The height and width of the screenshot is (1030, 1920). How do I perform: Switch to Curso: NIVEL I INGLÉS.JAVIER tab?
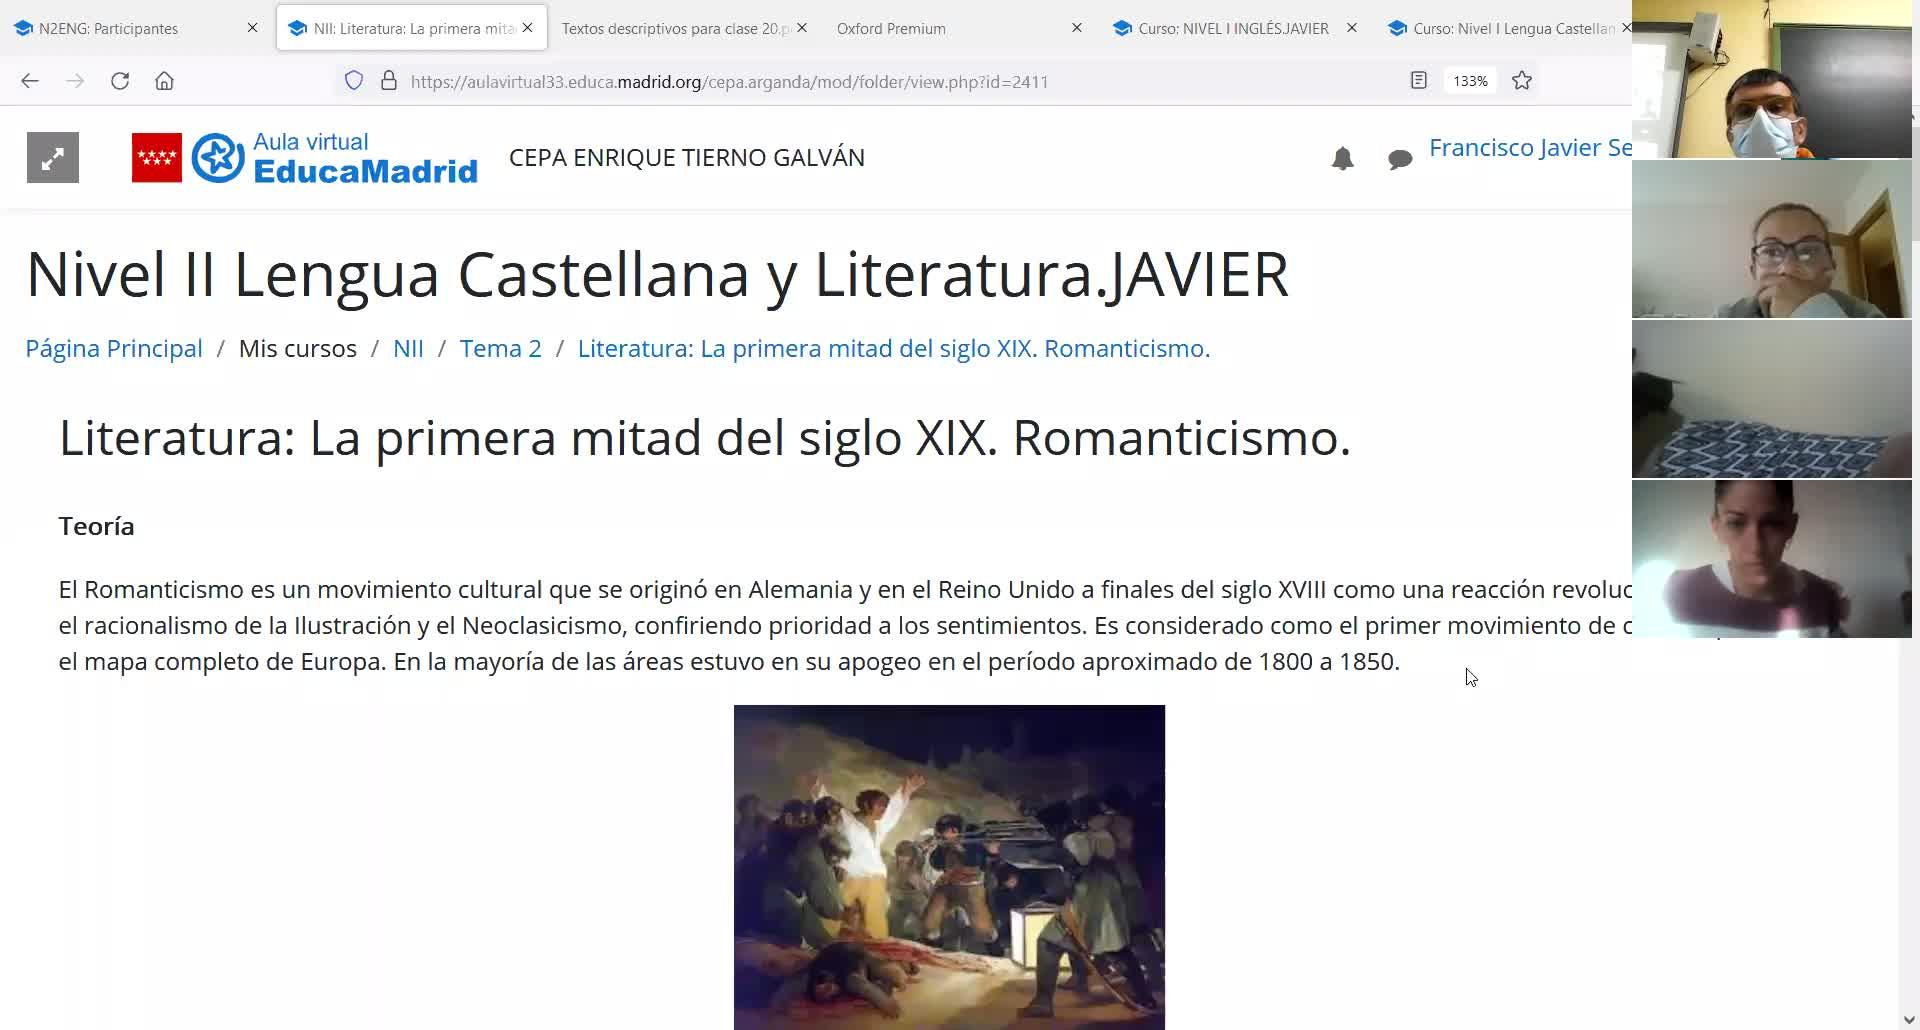pyautogui.click(x=1233, y=28)
